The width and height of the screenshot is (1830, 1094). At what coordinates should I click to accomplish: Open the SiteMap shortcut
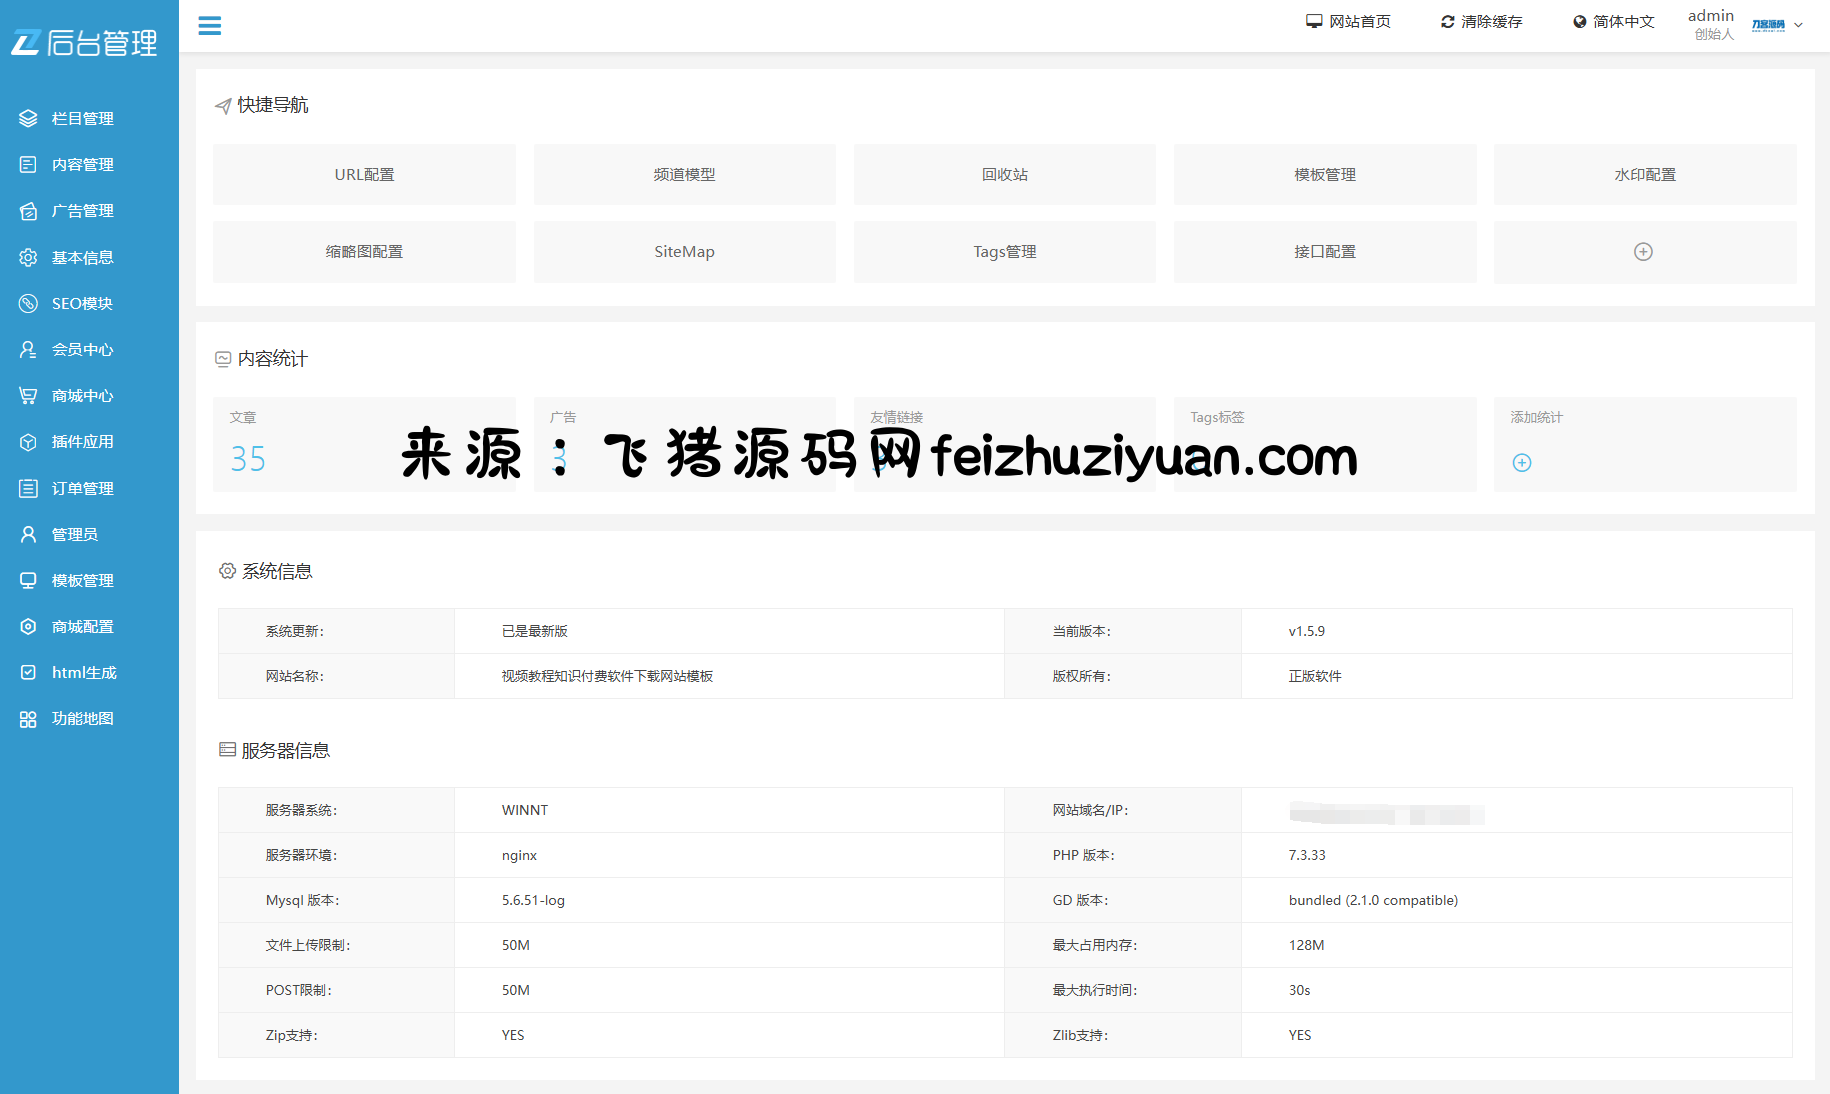[x=684, y=252]
